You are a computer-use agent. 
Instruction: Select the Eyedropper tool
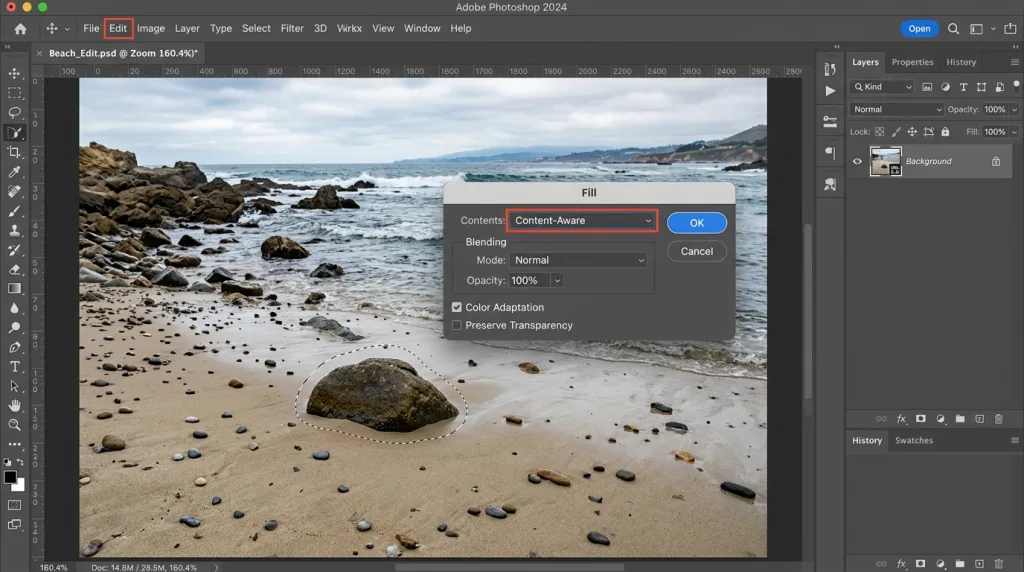pos(14,172)
